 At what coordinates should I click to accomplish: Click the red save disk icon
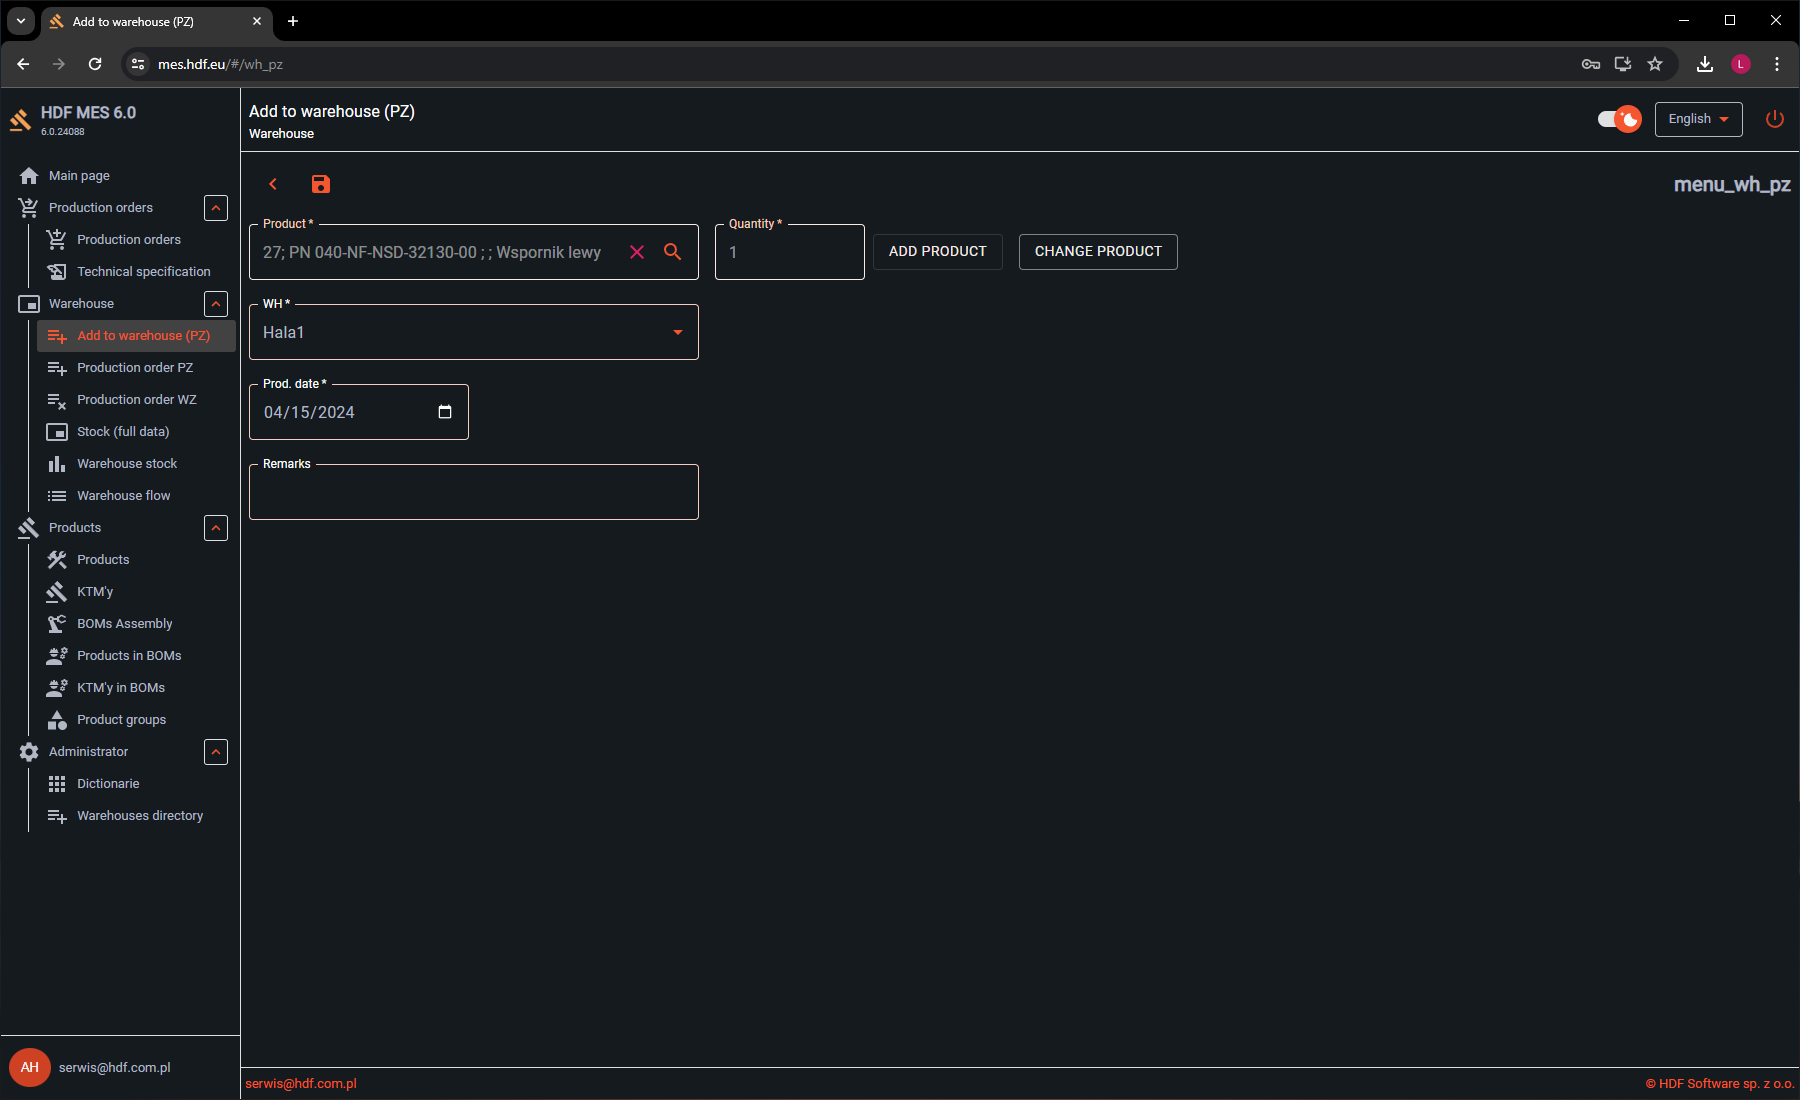point(320,184)
